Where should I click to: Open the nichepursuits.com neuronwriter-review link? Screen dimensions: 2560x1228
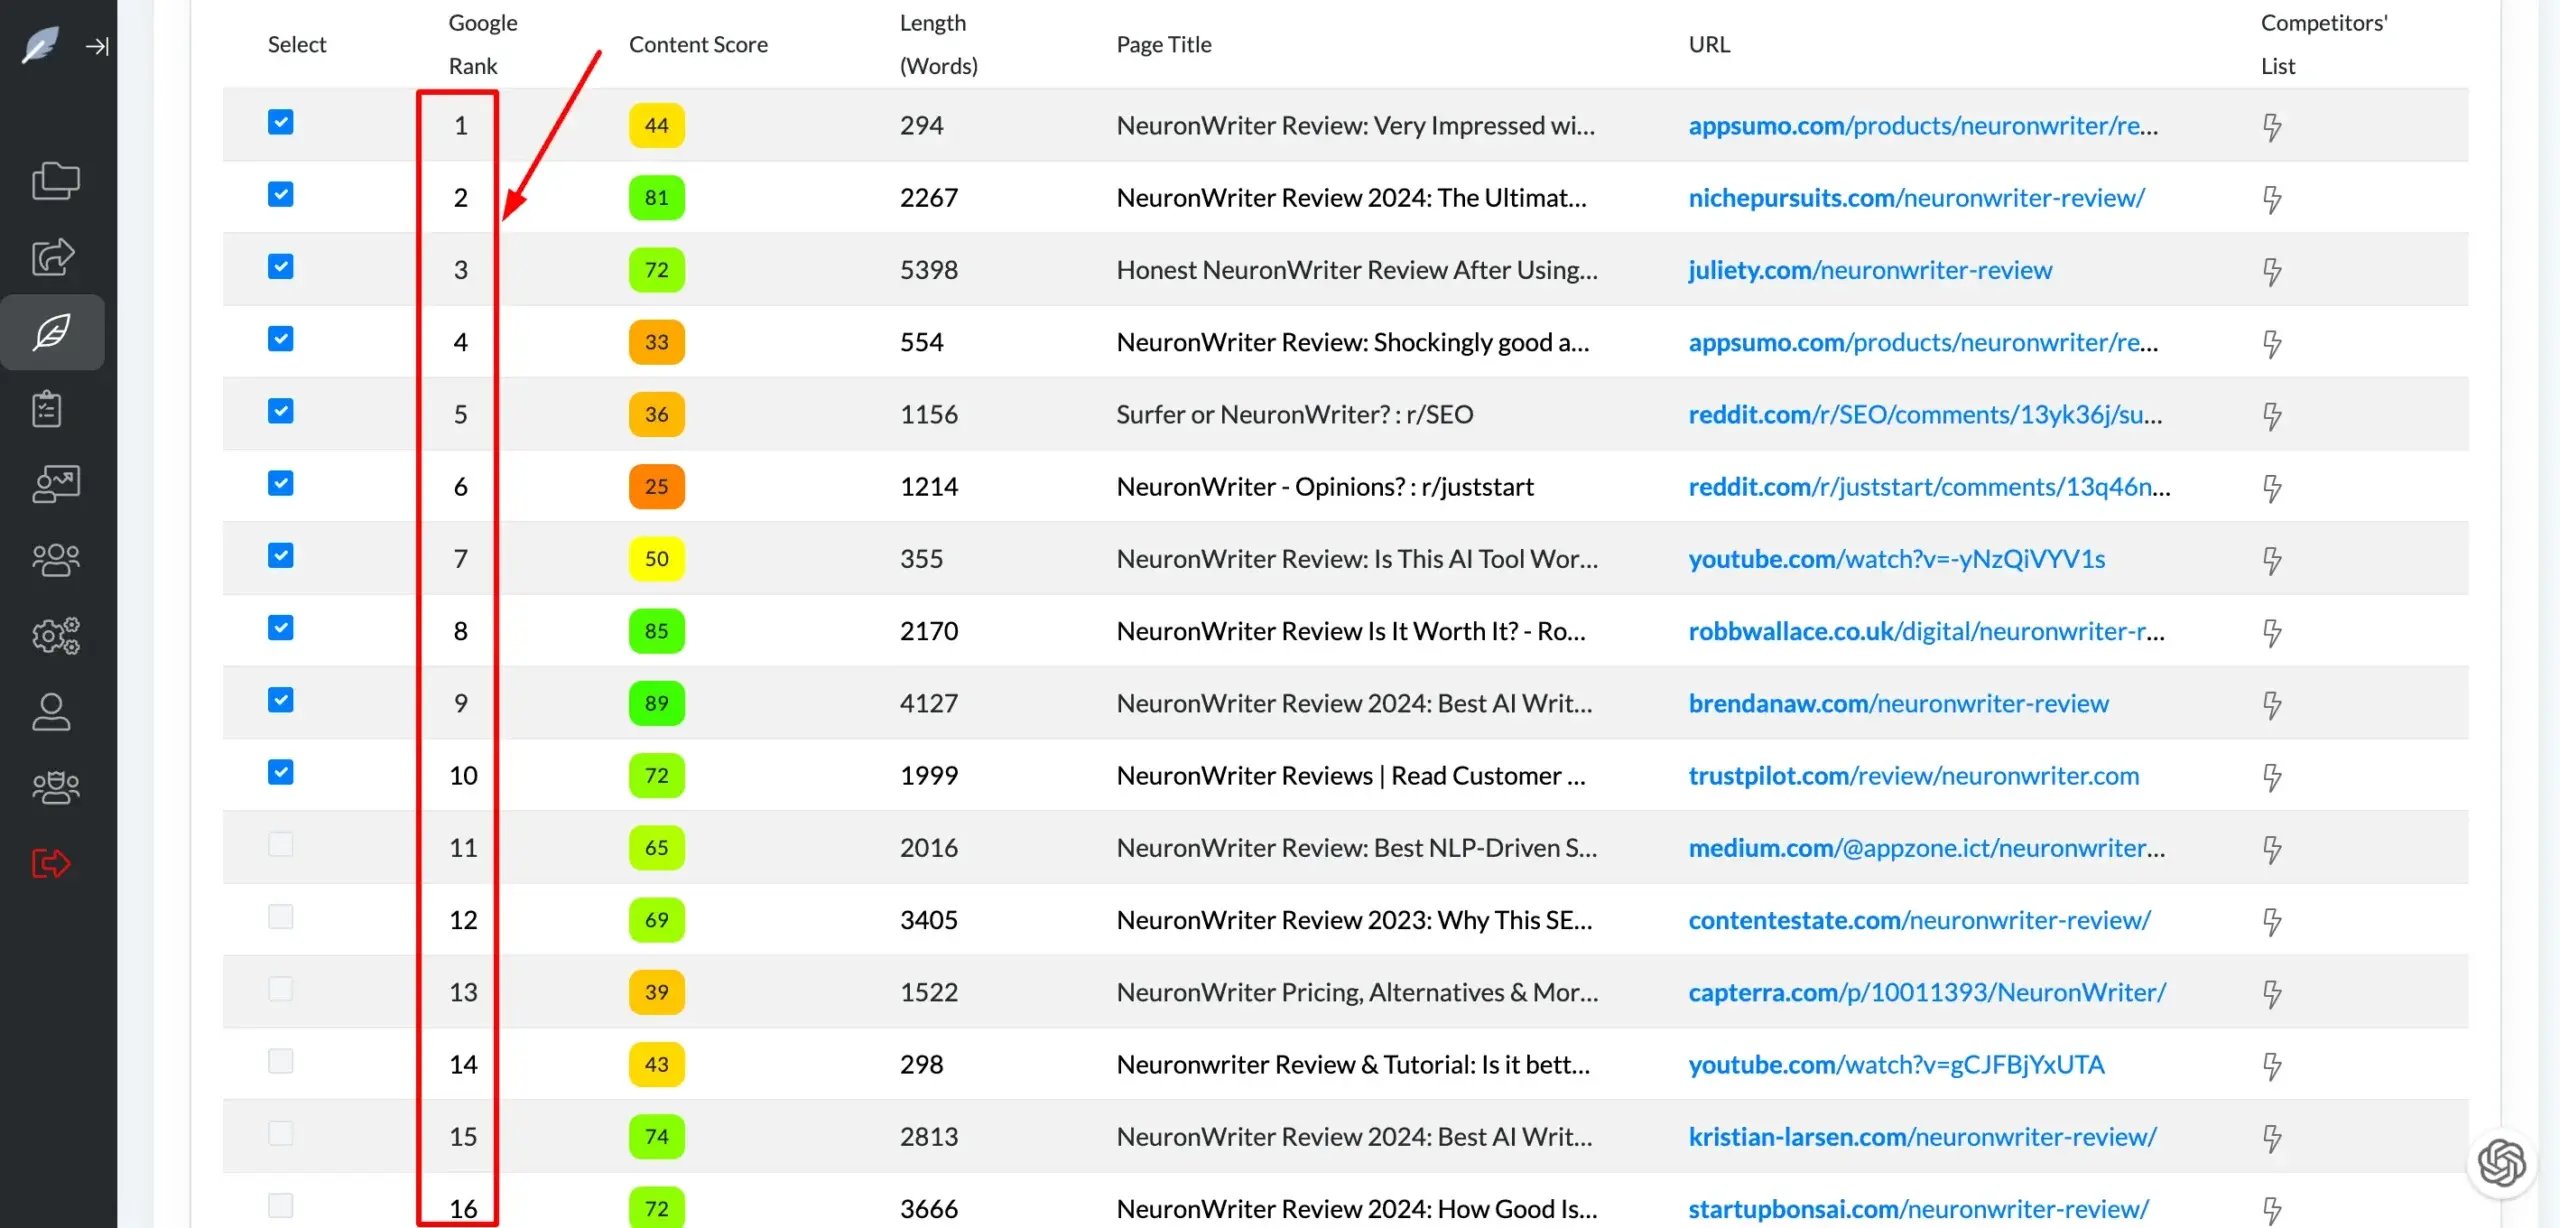click(1916, 198)
